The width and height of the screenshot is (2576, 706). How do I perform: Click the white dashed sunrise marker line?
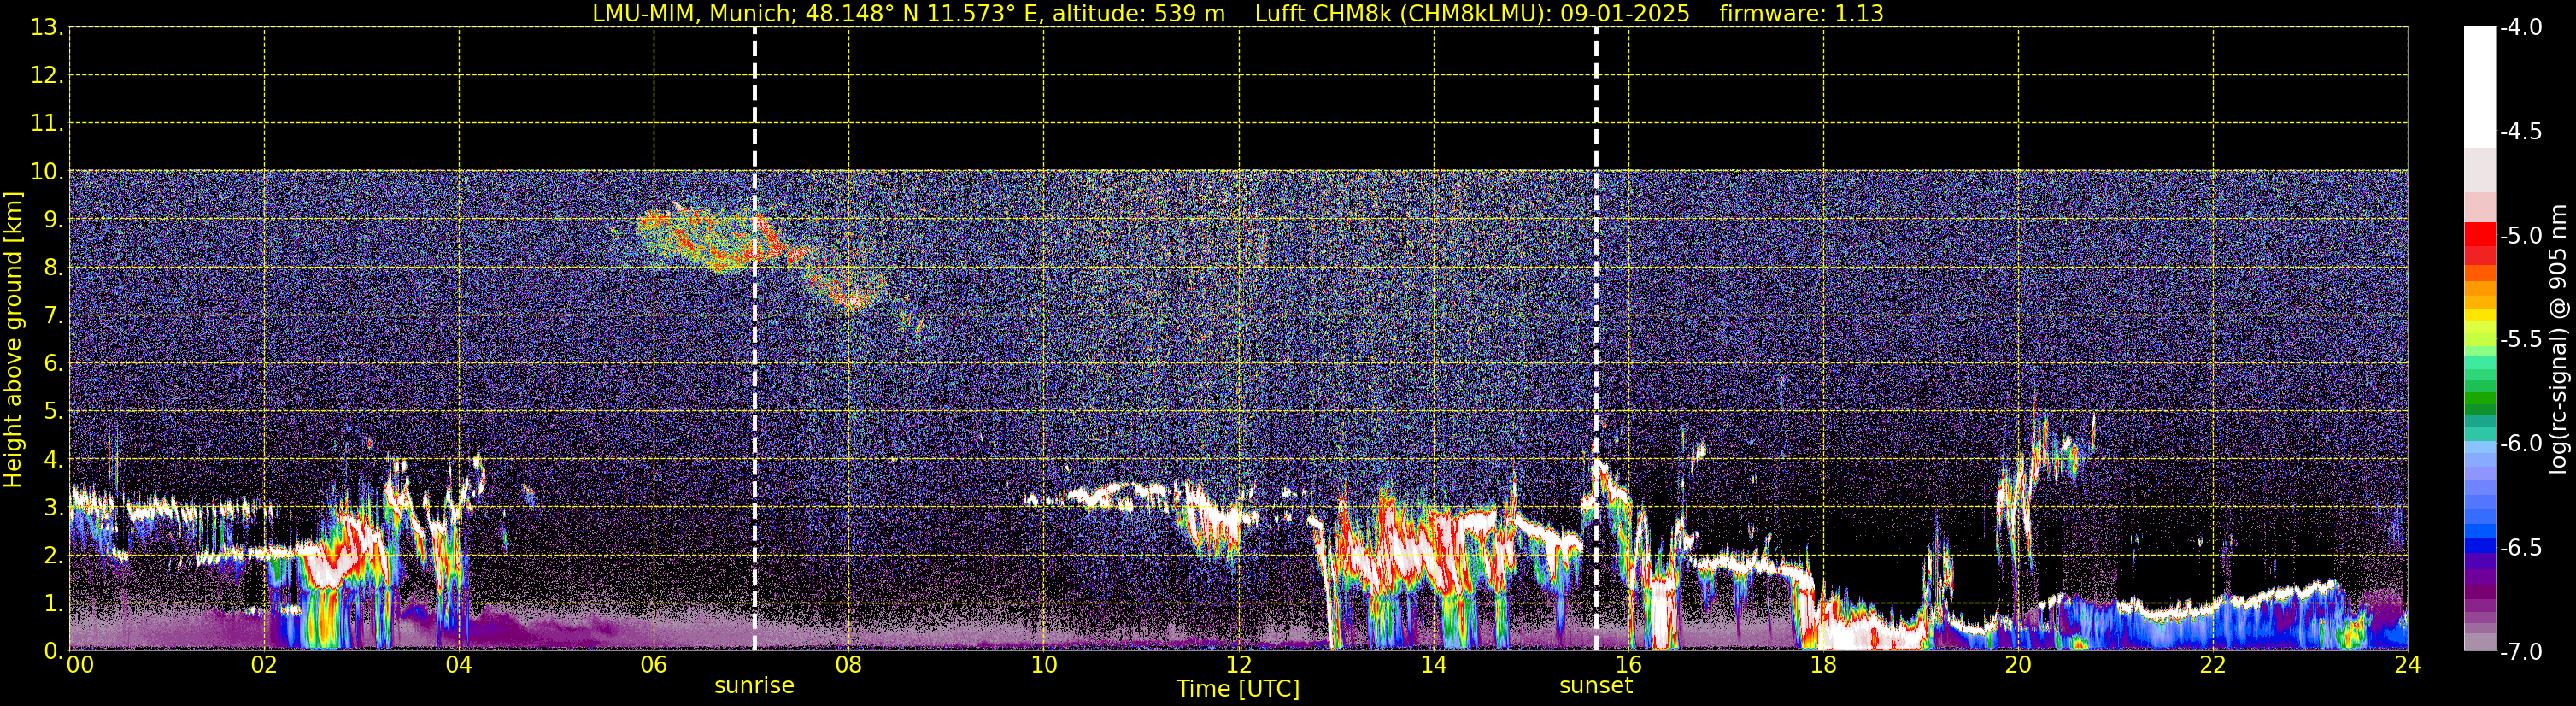click(754, 339)
